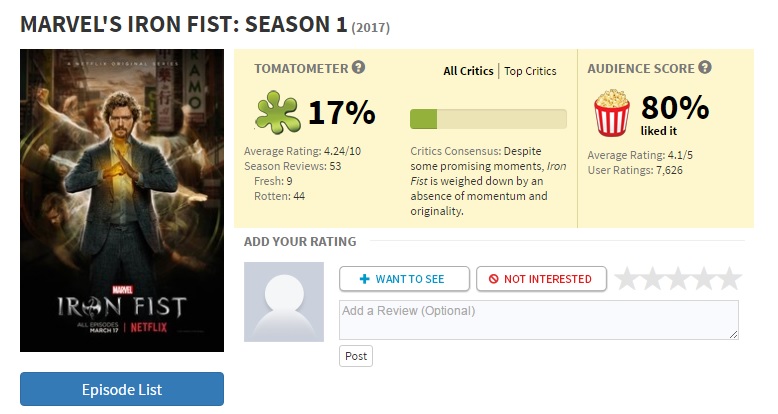This screenshot has height=414, width=778.
Task: Rate four stars with the fourth star
Action: (704, 279)
